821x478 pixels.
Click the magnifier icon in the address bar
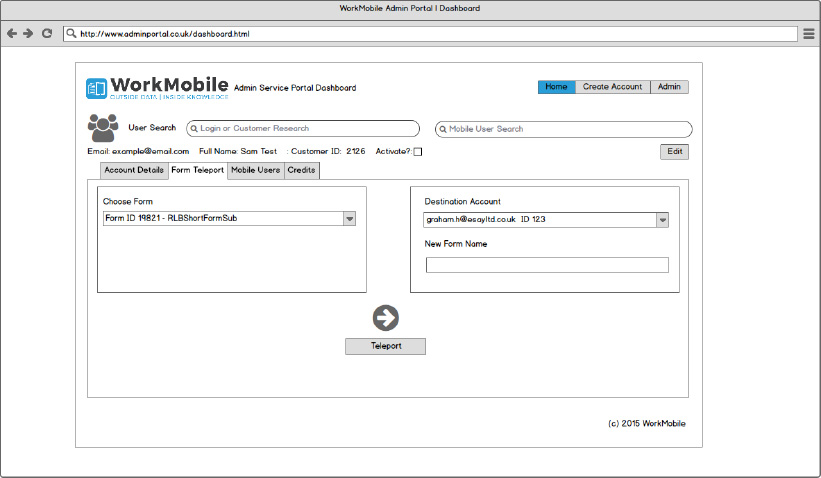point(71,34)
